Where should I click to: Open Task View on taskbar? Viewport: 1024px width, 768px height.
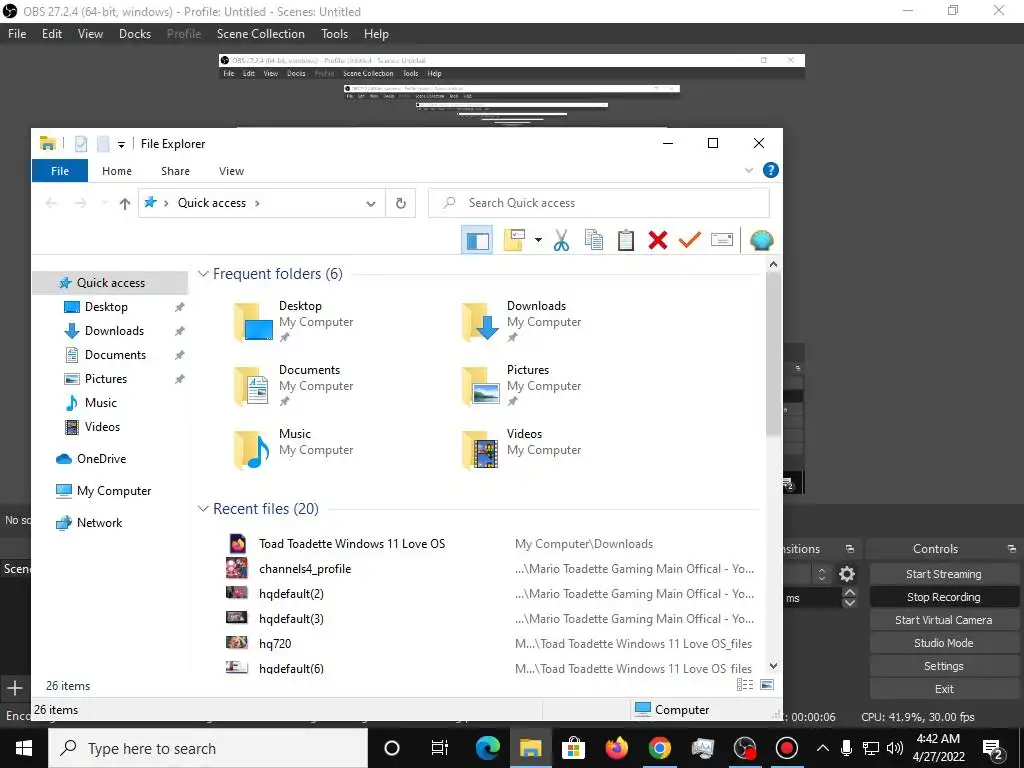(440, 748)
